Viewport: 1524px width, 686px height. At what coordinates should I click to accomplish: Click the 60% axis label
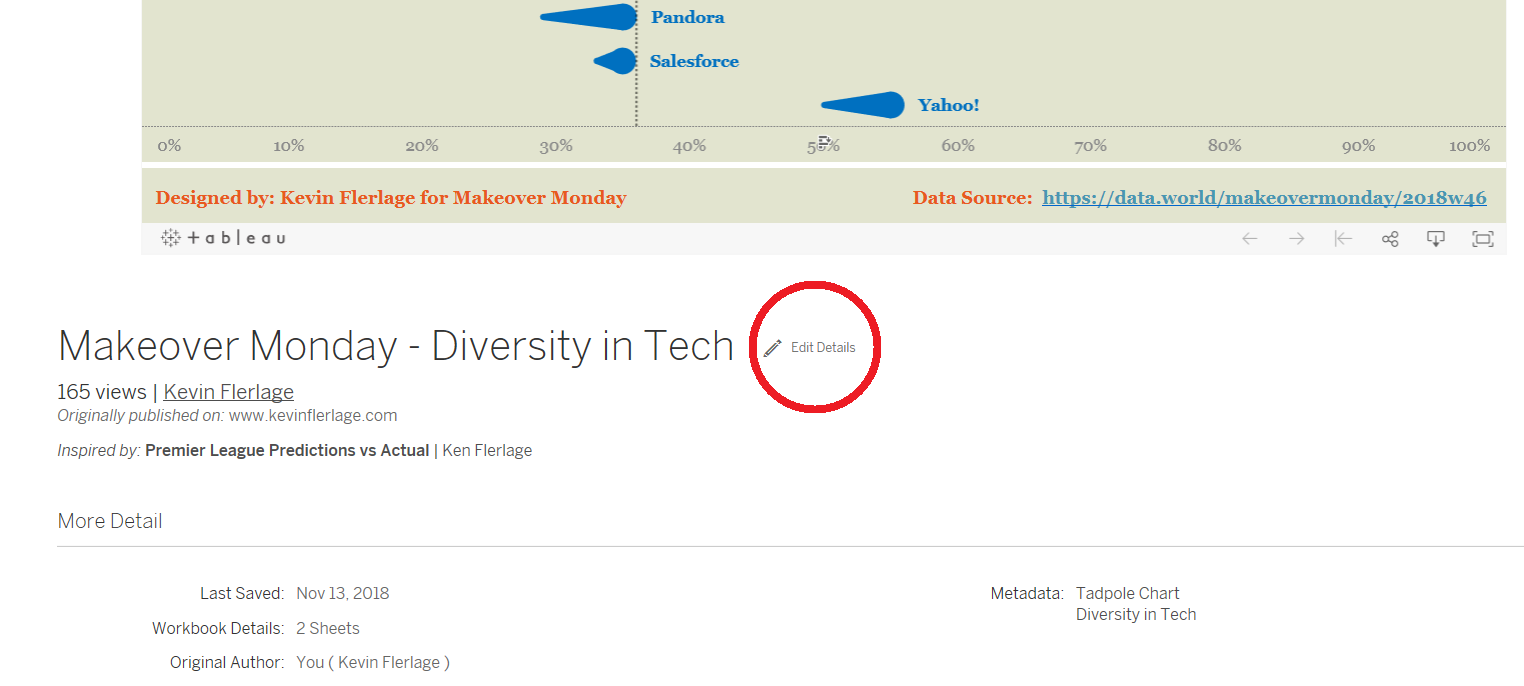[958, 146]
